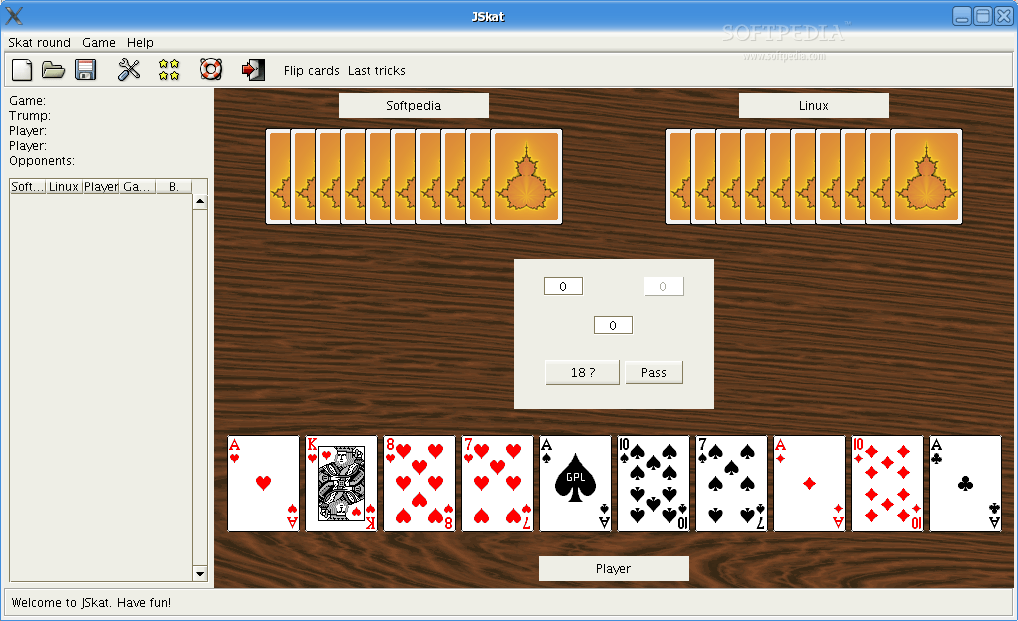This screenshot has width=1018, height=621.
Task: Open the Skat round menu
Action: [x=40, y=42]
